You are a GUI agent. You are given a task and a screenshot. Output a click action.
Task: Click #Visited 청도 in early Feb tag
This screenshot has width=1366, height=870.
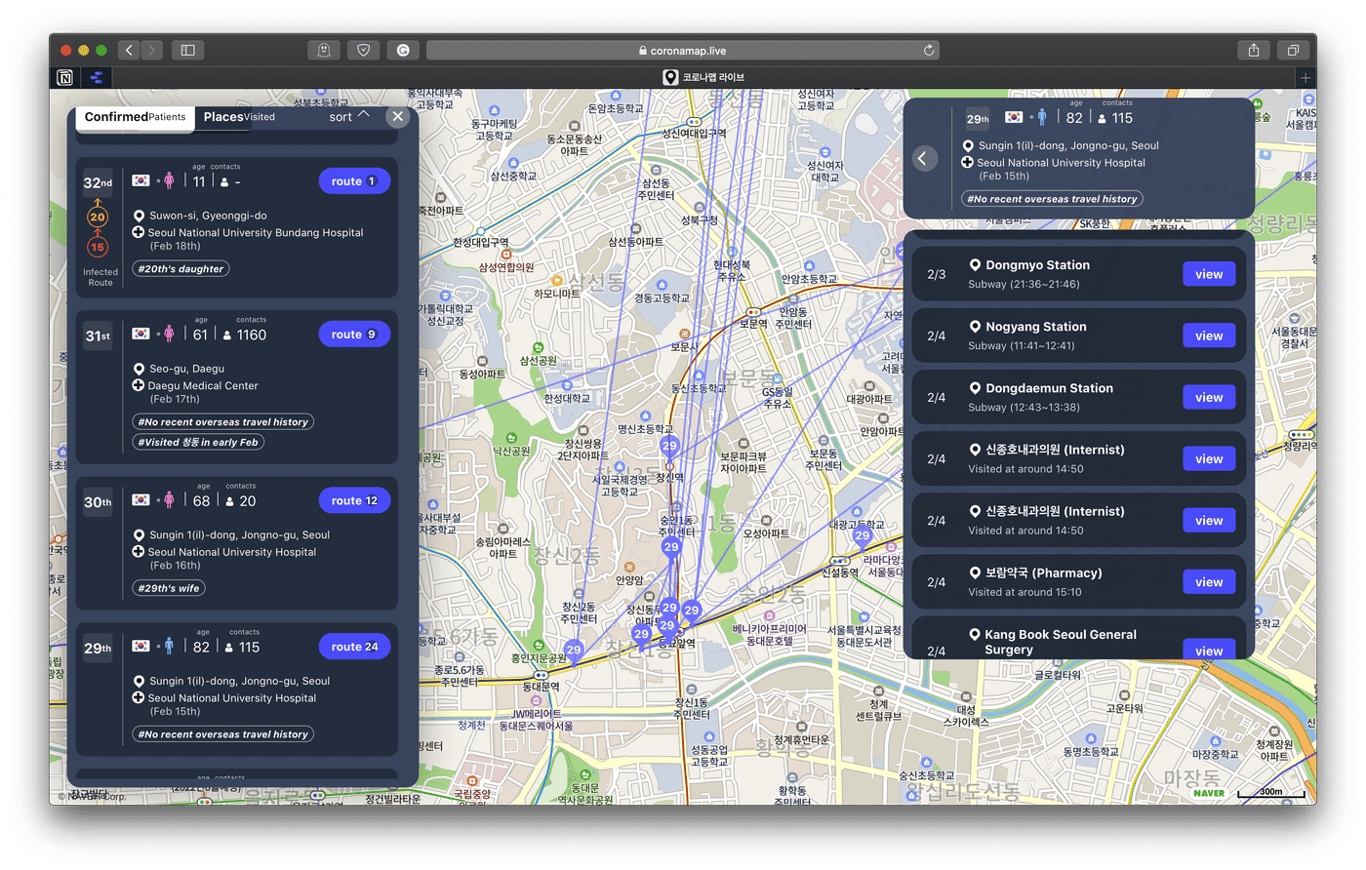pos(198,442)
